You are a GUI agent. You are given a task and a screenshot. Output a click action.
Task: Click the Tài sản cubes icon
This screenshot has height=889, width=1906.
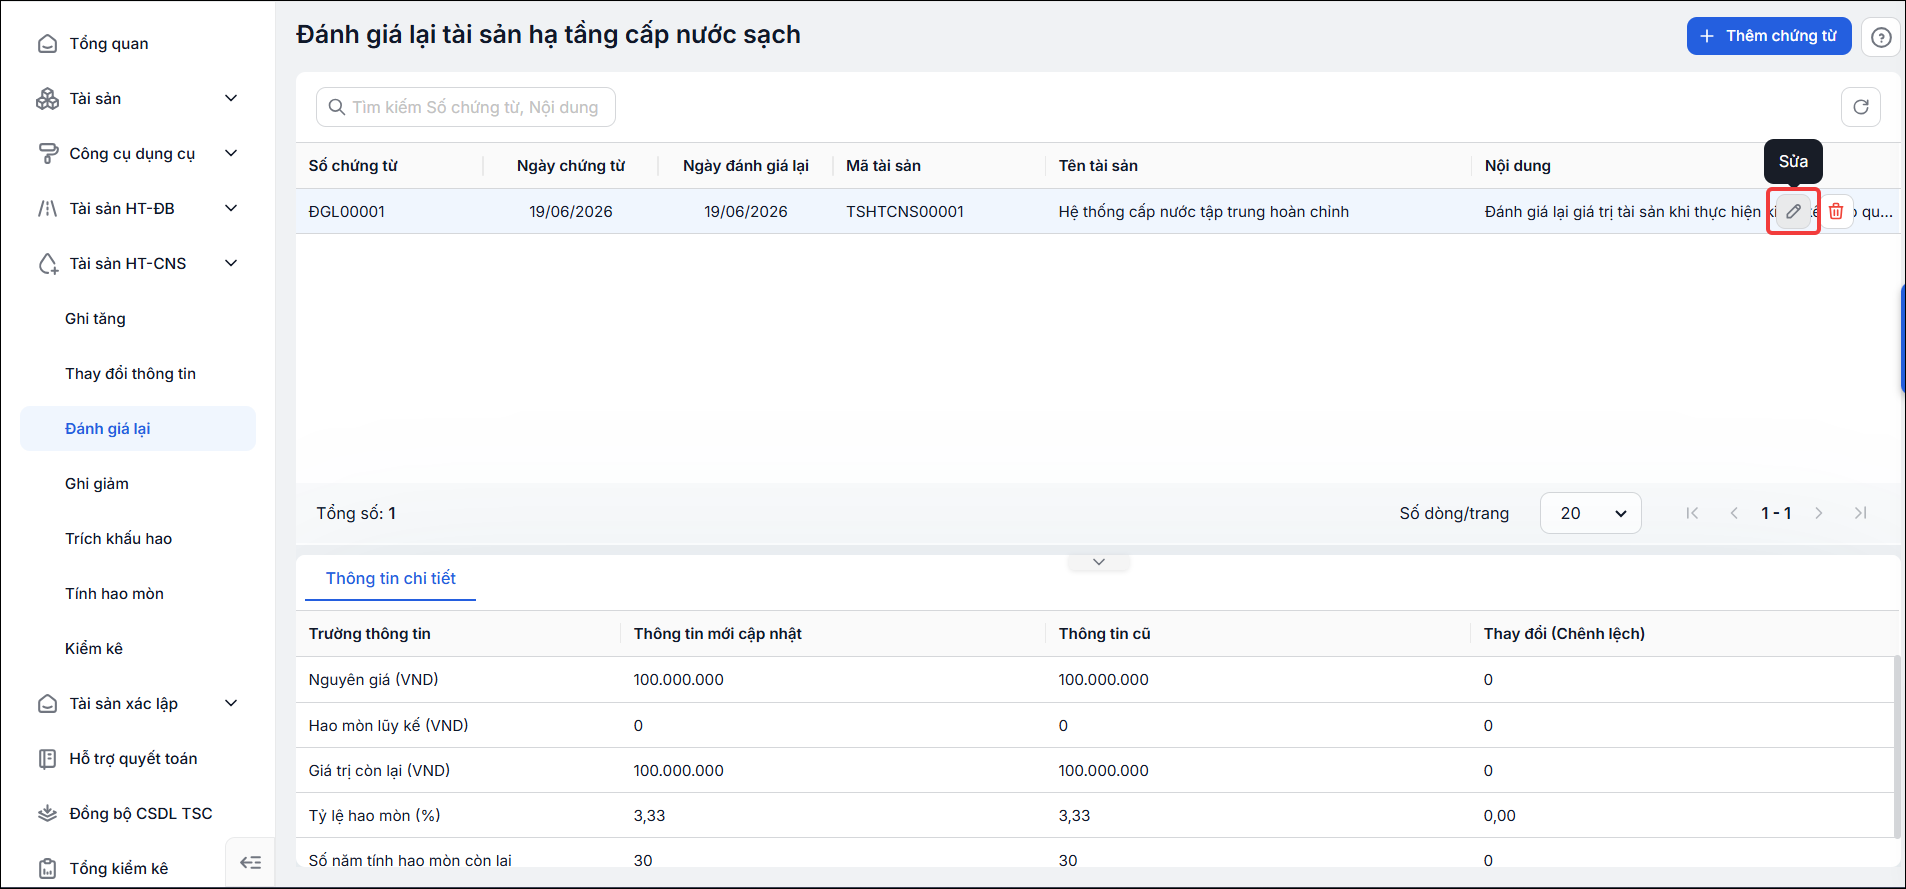[47, 99]
